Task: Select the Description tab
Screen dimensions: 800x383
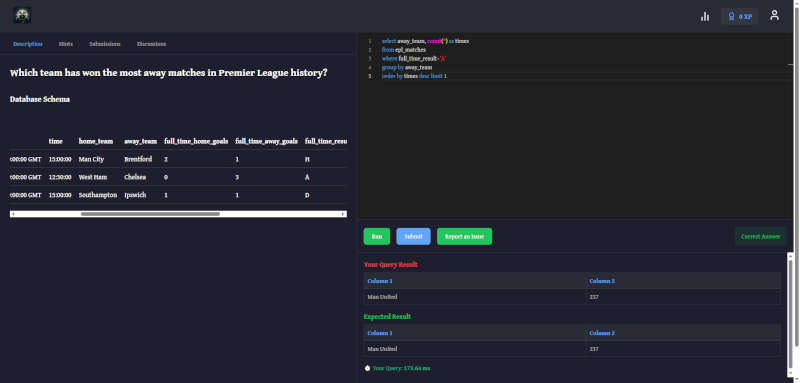Action: pos(28,44)
